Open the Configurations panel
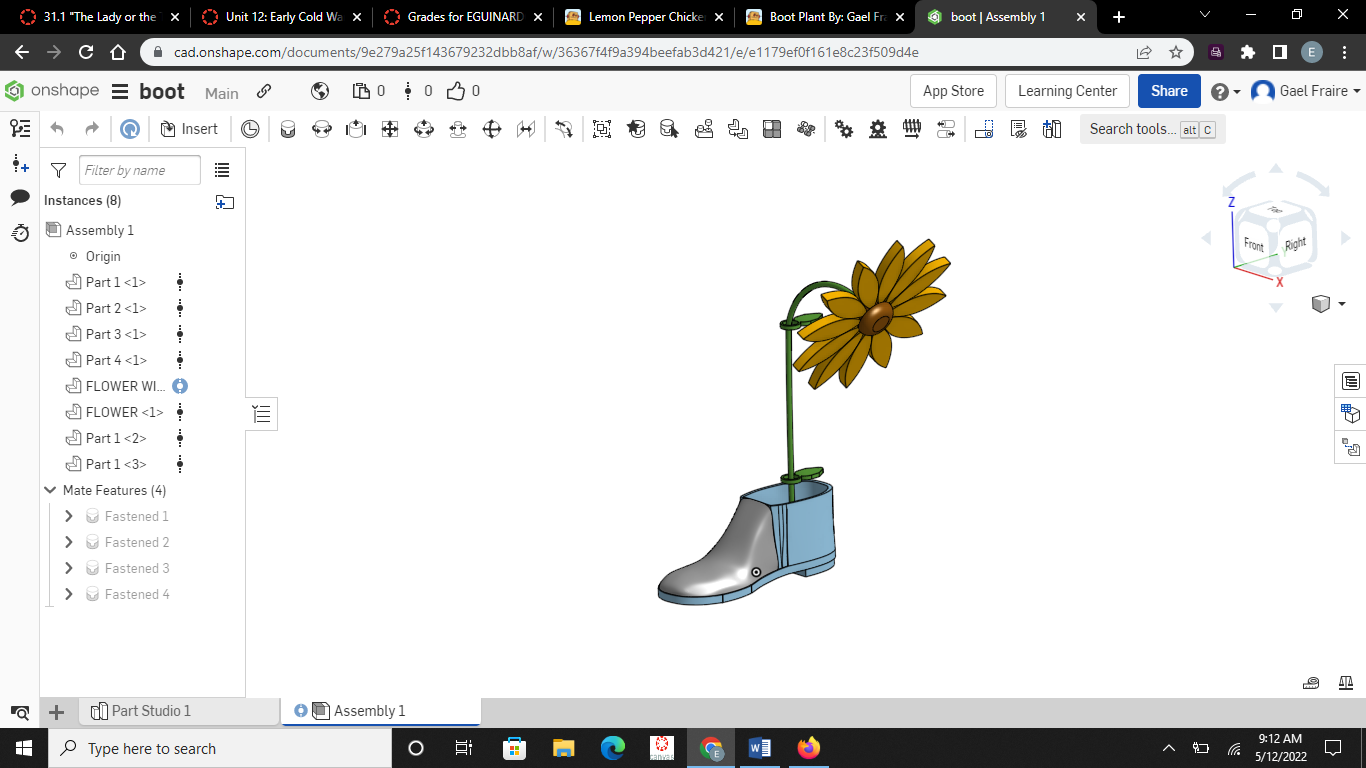 coord(1349,413)
